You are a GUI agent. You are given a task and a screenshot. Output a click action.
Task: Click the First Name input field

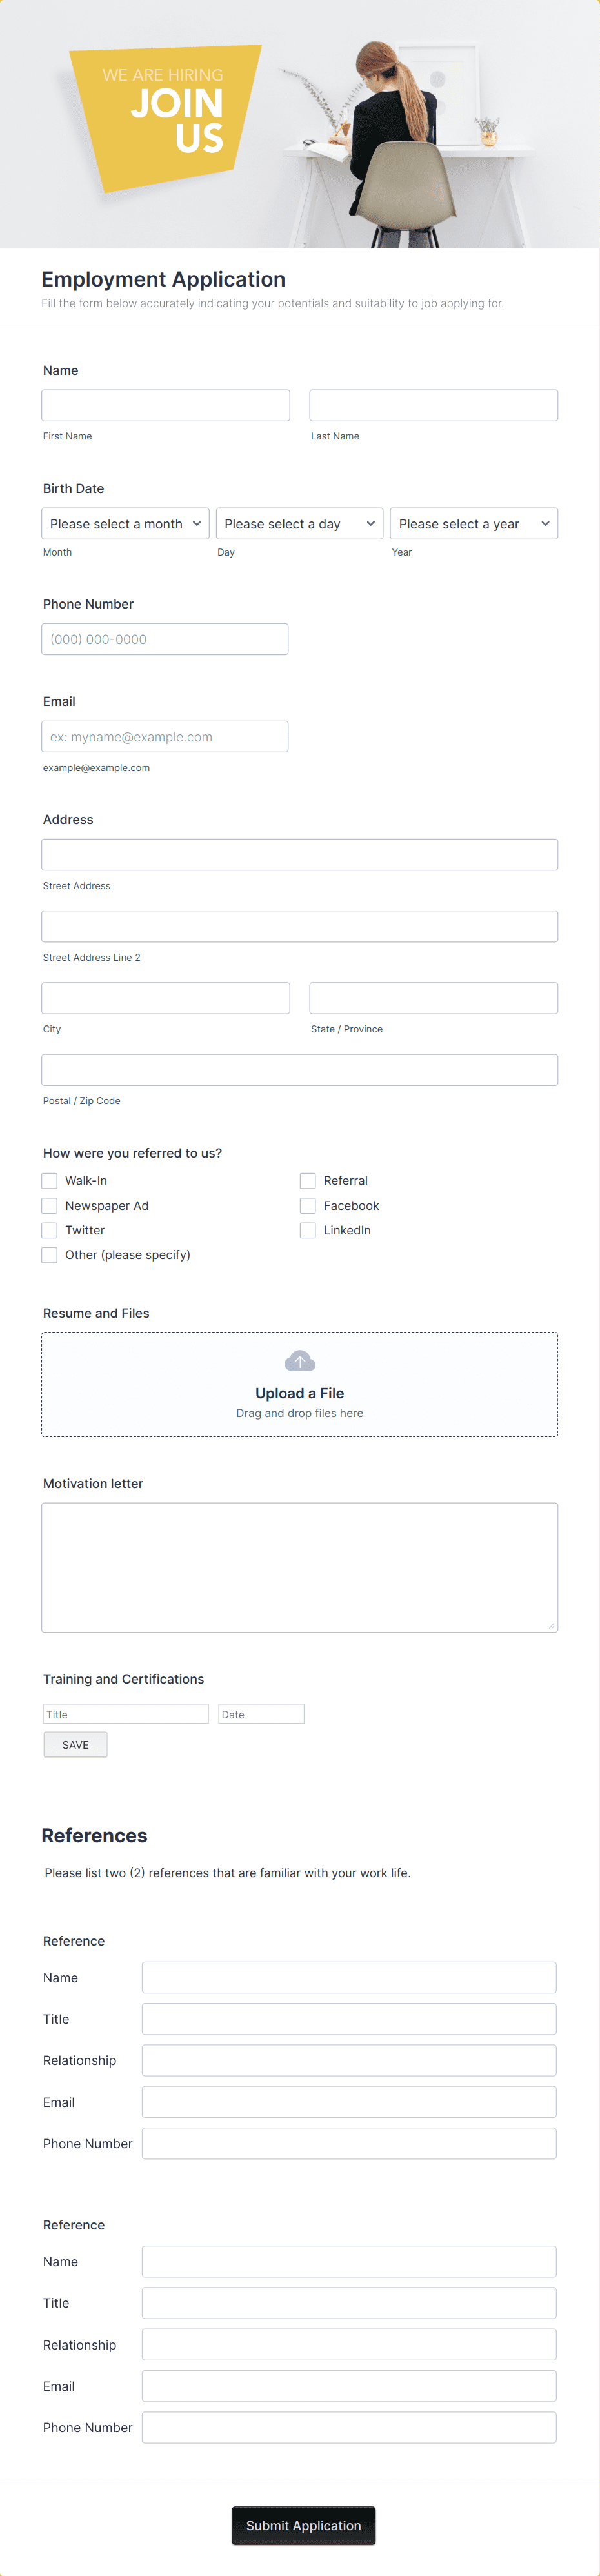click(x=165, y=405)
